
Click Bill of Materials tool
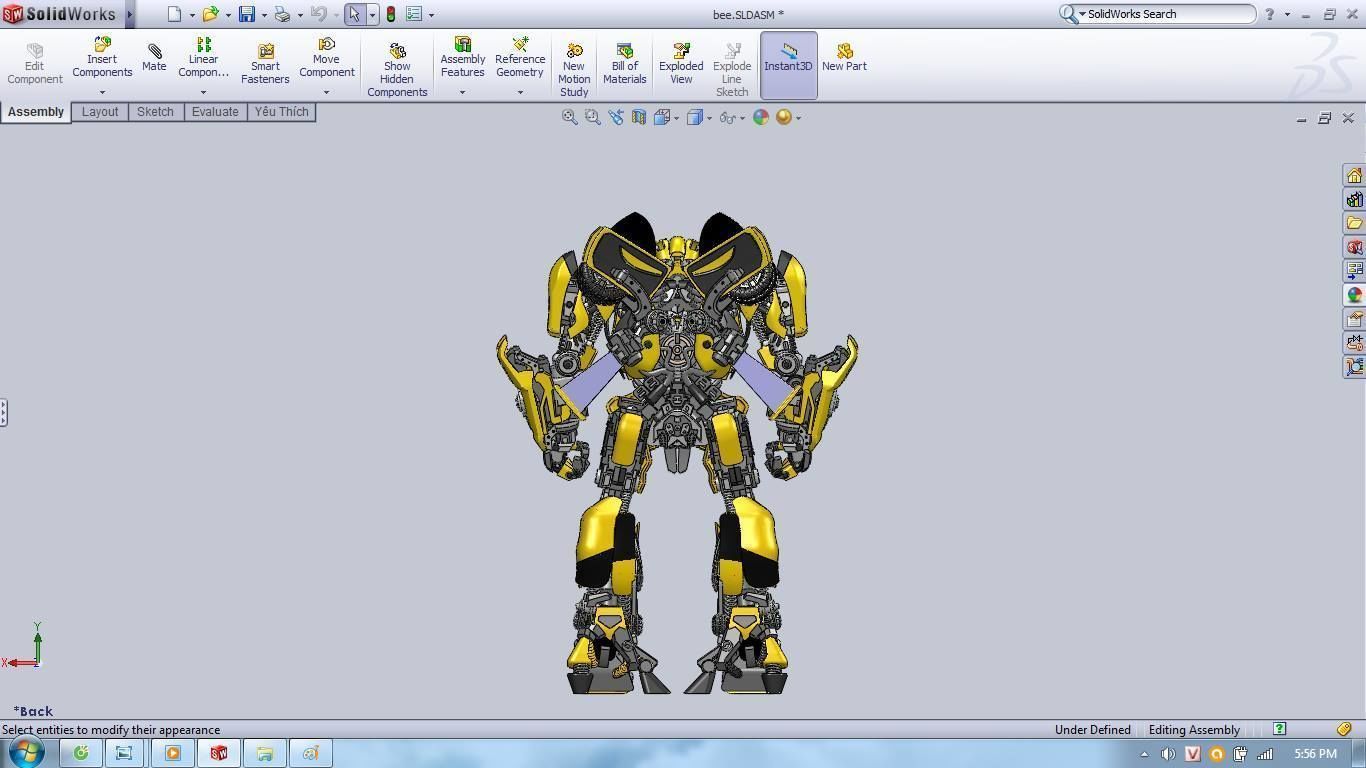point(624,64)
